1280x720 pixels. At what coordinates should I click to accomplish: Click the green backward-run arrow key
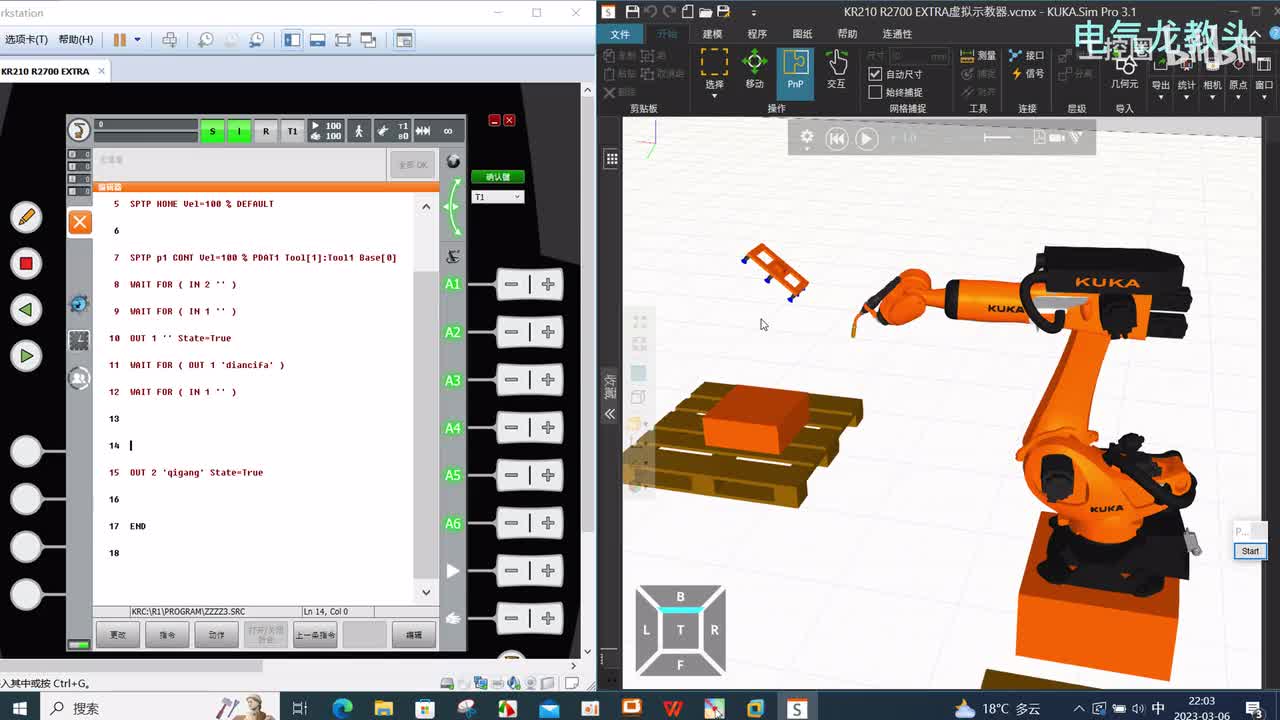[26, 310]
